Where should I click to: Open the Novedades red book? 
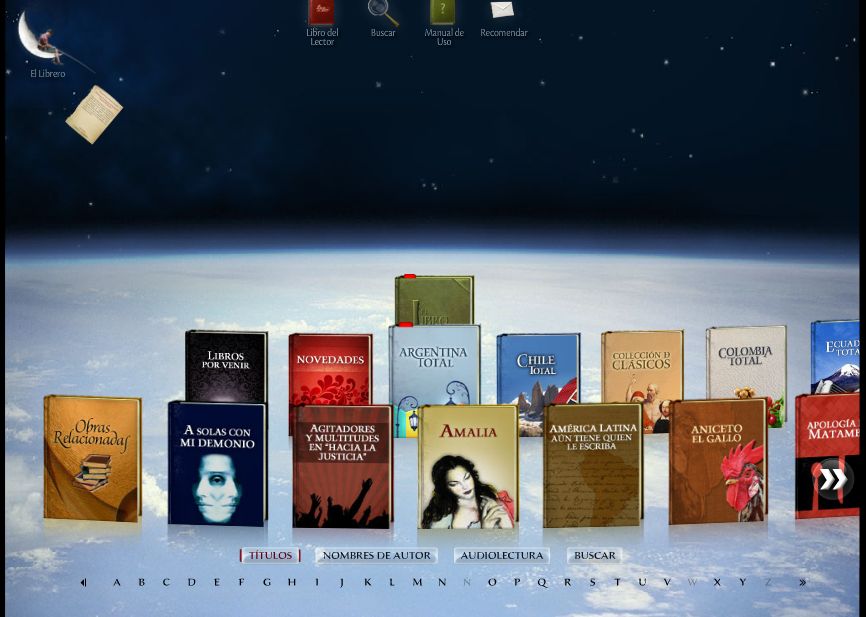[330, 369]
